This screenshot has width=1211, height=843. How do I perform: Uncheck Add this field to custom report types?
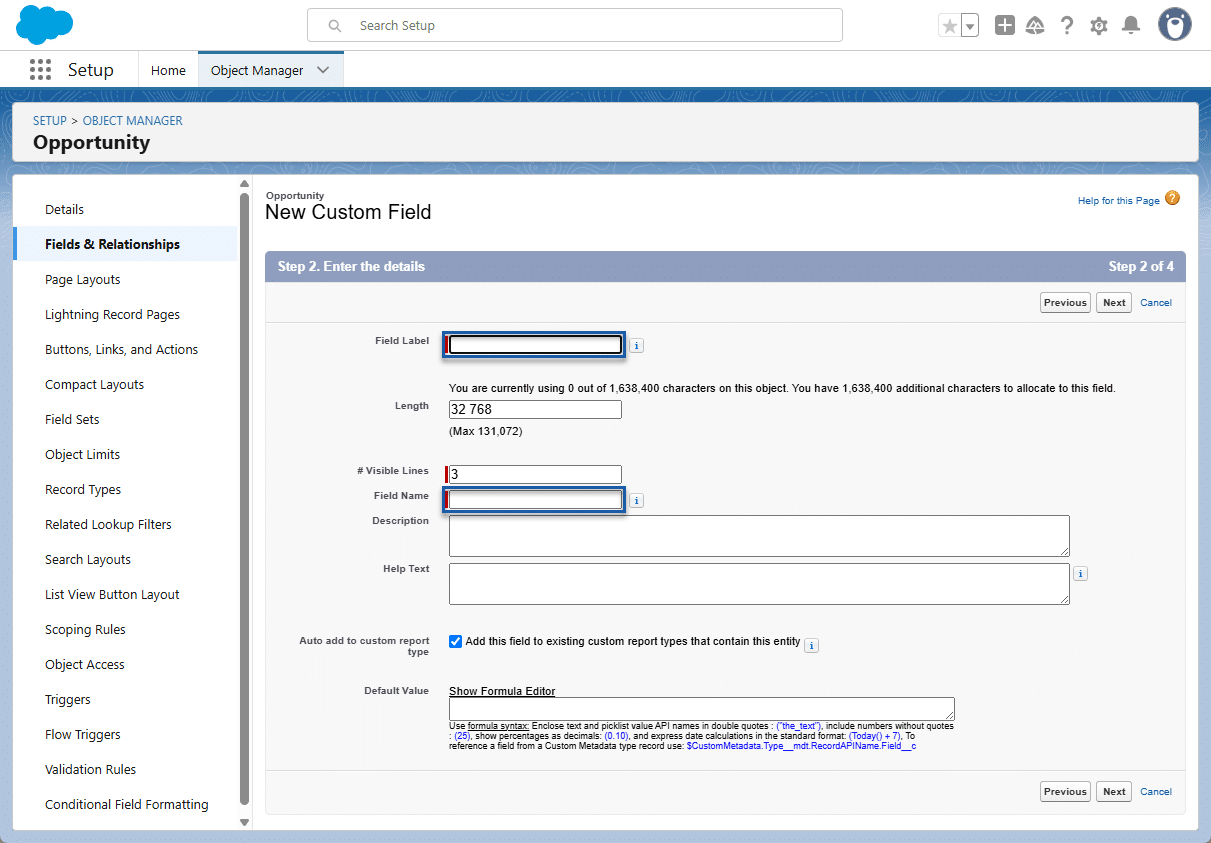[x=456, y=642]
